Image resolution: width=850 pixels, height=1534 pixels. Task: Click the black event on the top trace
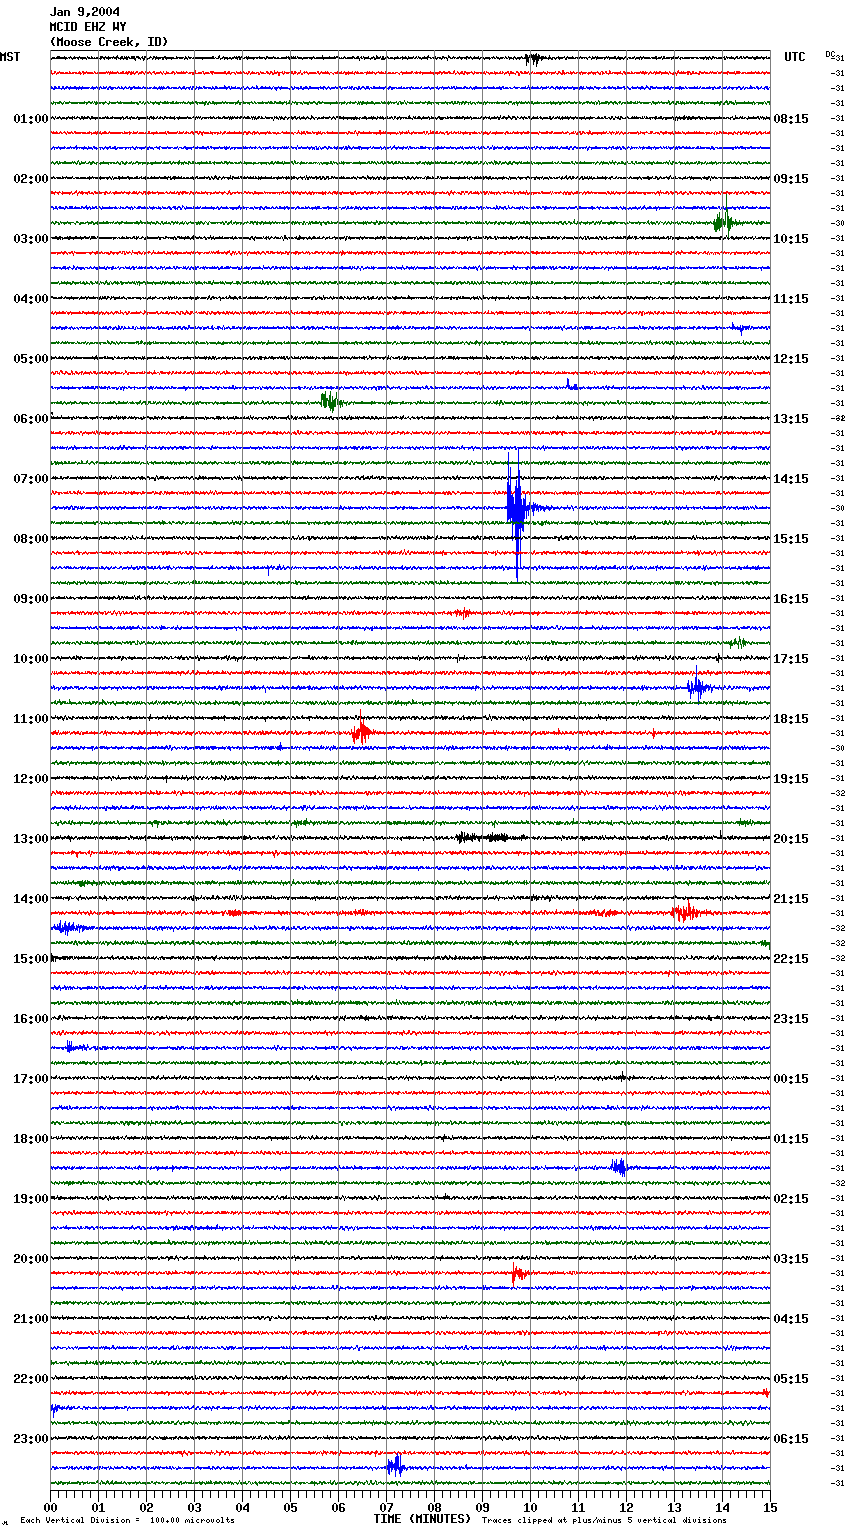533,59
